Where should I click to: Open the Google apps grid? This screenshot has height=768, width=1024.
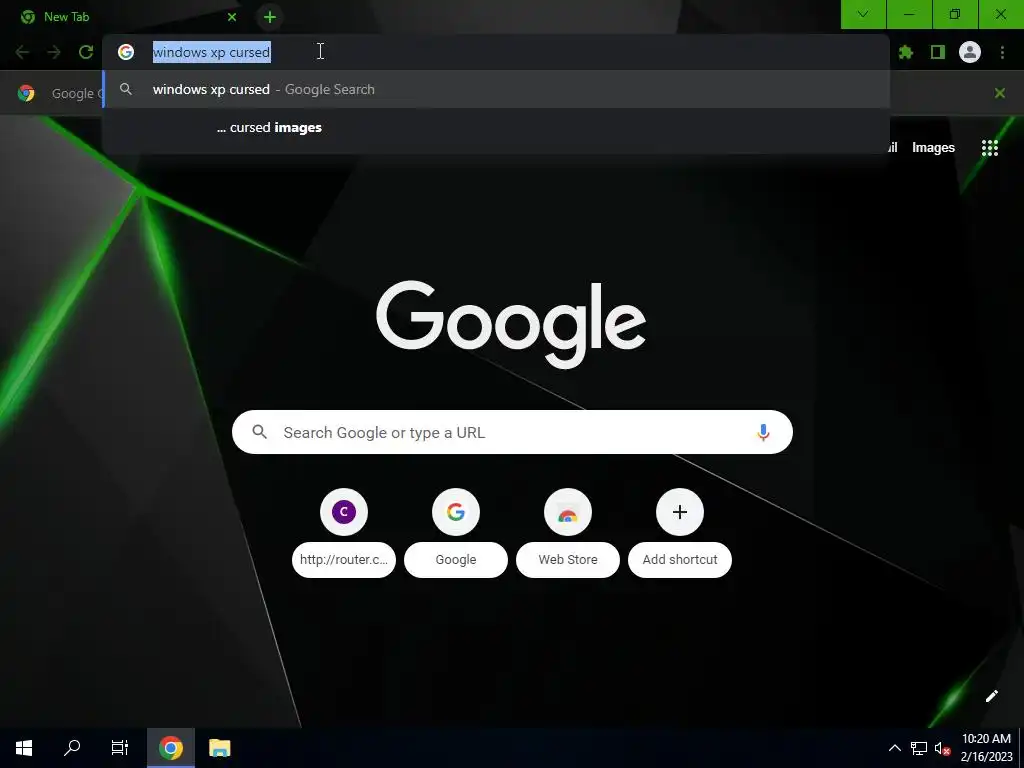990,148
